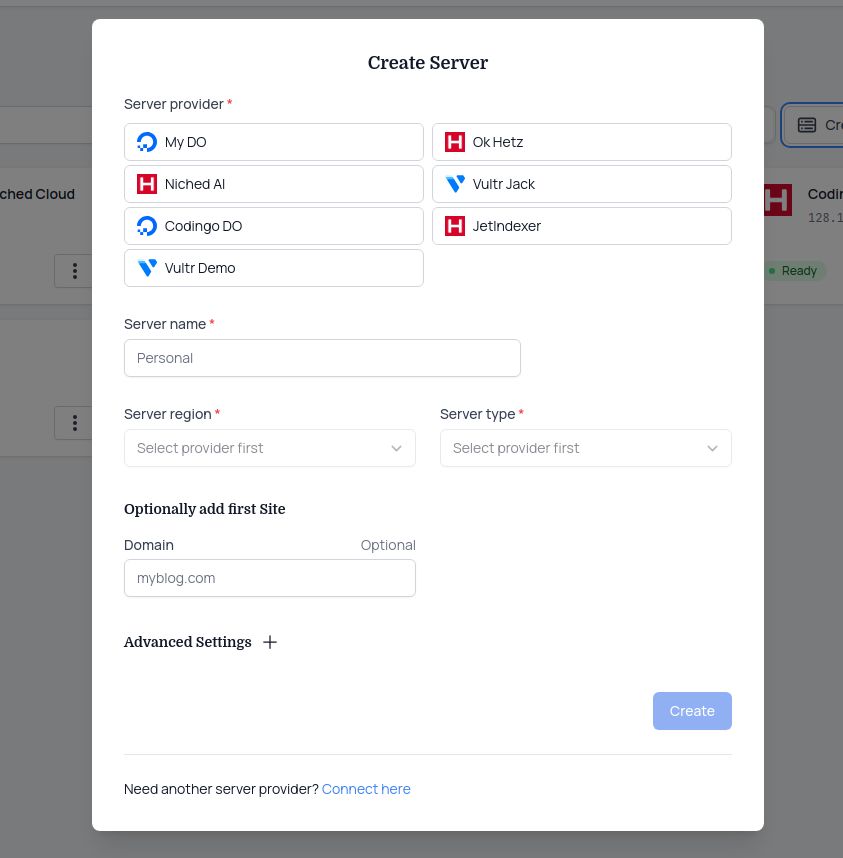This screenshot has width=843, height=858.
Task: Click the Hetzner icon beside JetIndexer
Action: coord(455,226)
